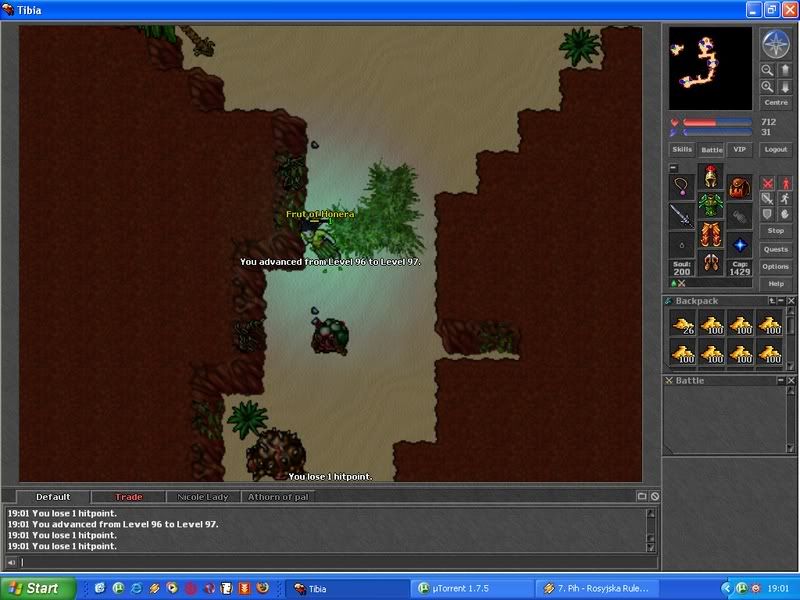
Task: Toggle the Battle list button
Action: click(x=711, y=149)
